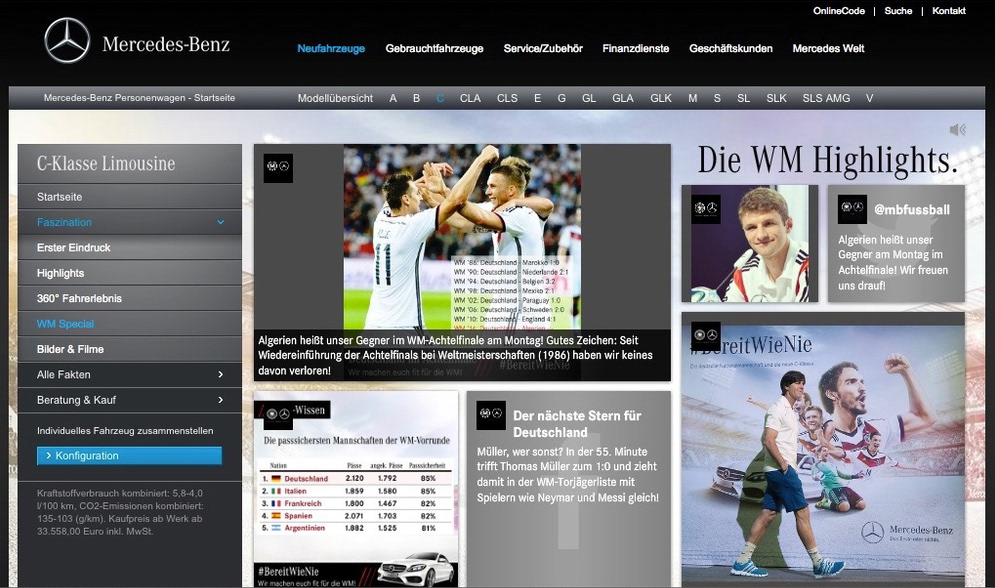Open the Suche link at top
995x588 pixels.
[899, 11]
